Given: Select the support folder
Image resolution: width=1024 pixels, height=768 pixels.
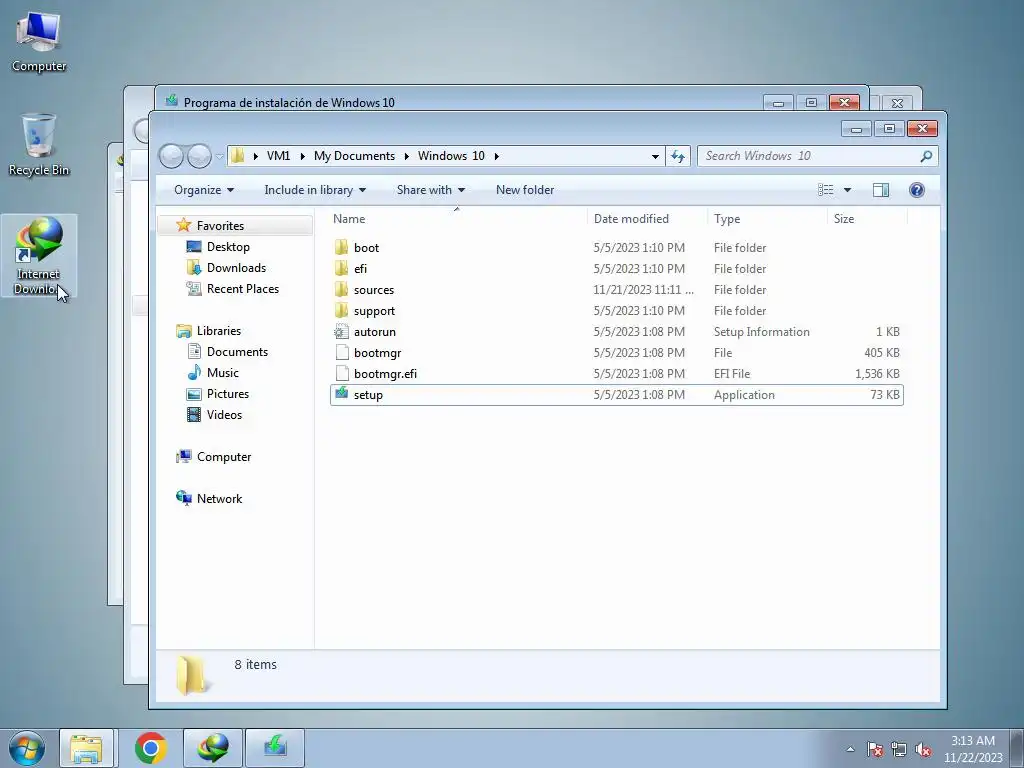Looking at the screenshot, I should point(617,311).
